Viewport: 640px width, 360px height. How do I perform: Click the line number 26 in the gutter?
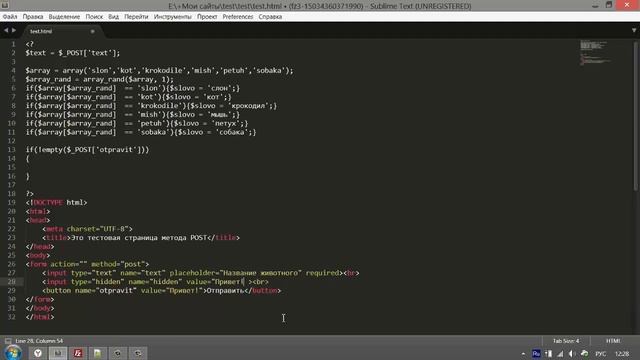click(x=11, y=264)
